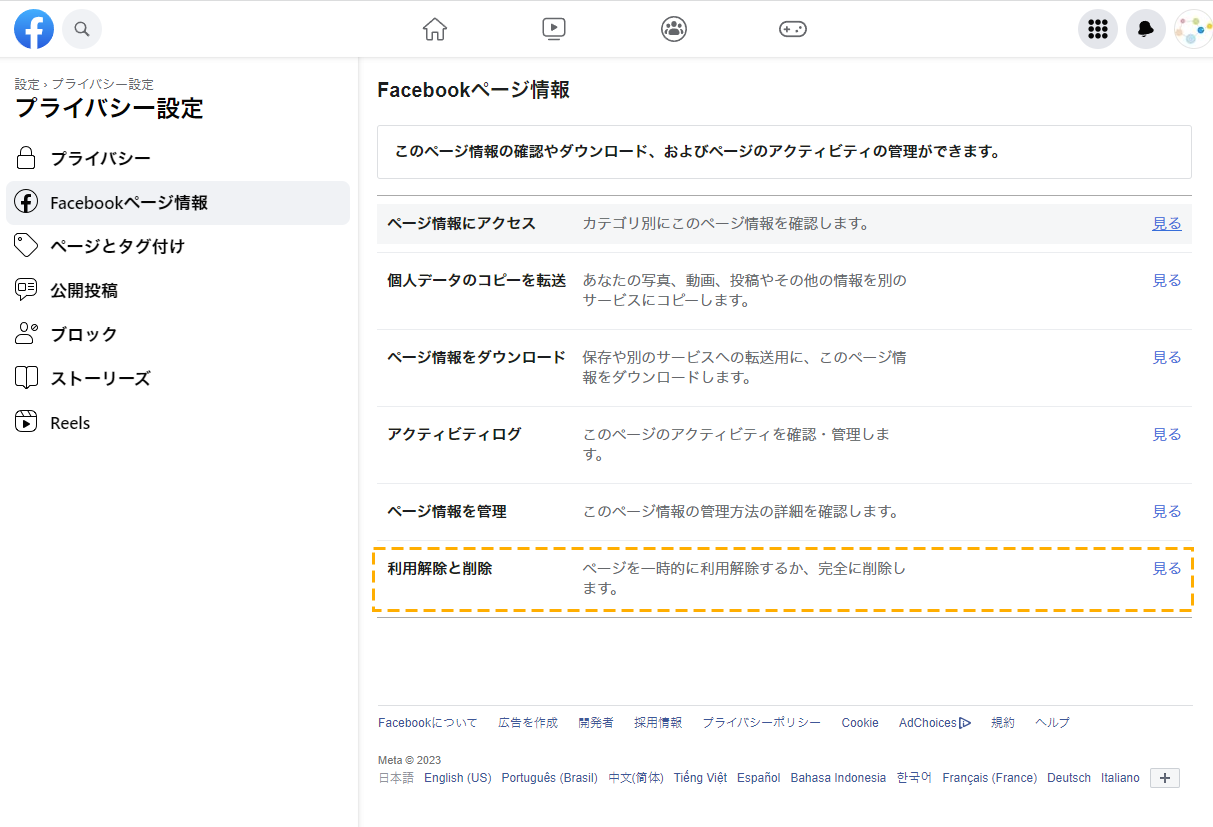Click the 個人データのコピーを転送 row title
The height and width of the screenshot is (827, 1213).
(476, 280)
